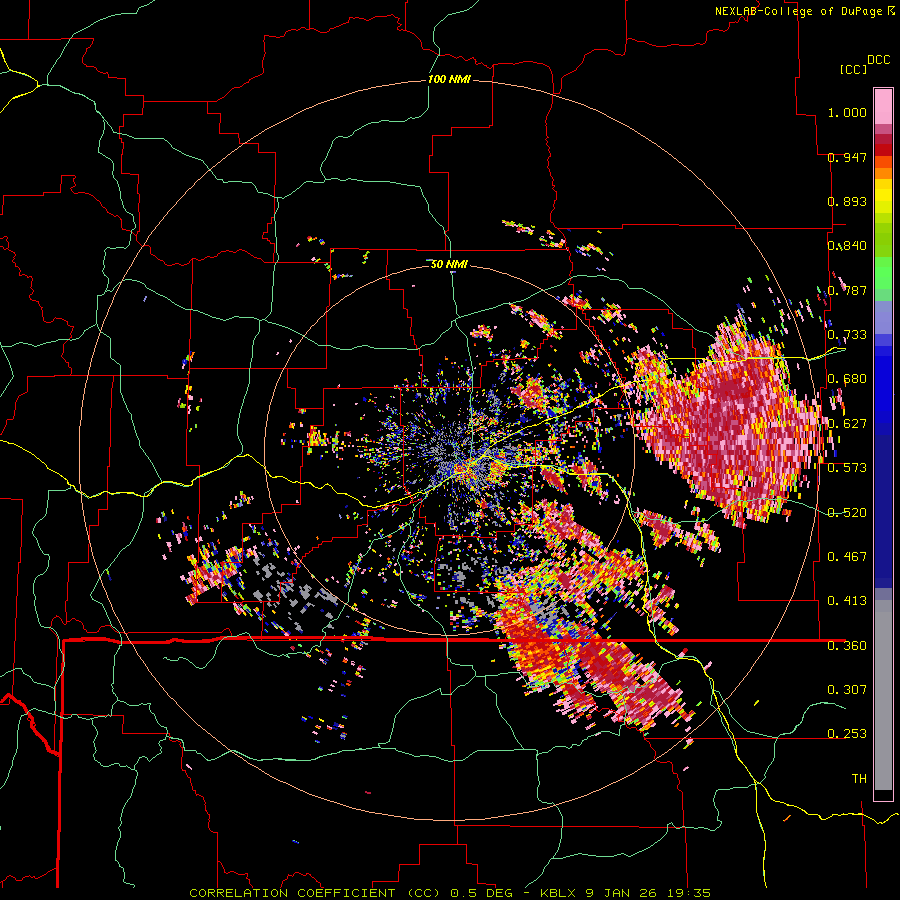
Task: Select the 1.000 value on the scale
Action: 847,112
